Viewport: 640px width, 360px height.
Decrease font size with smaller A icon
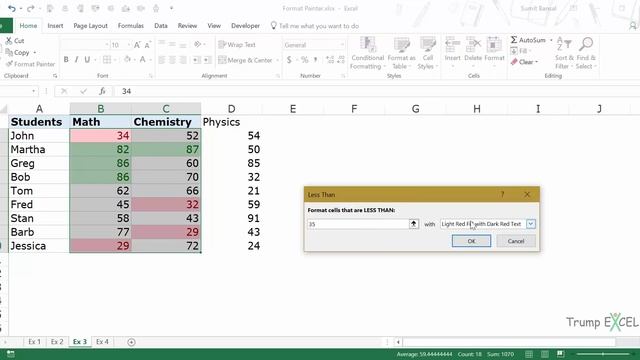[x=147, y=44]
